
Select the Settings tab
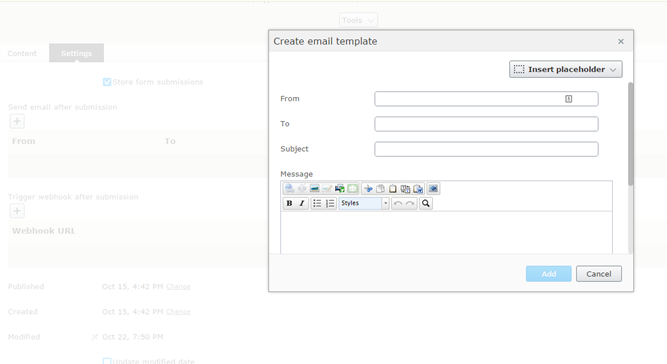click(x=76, y=53)
